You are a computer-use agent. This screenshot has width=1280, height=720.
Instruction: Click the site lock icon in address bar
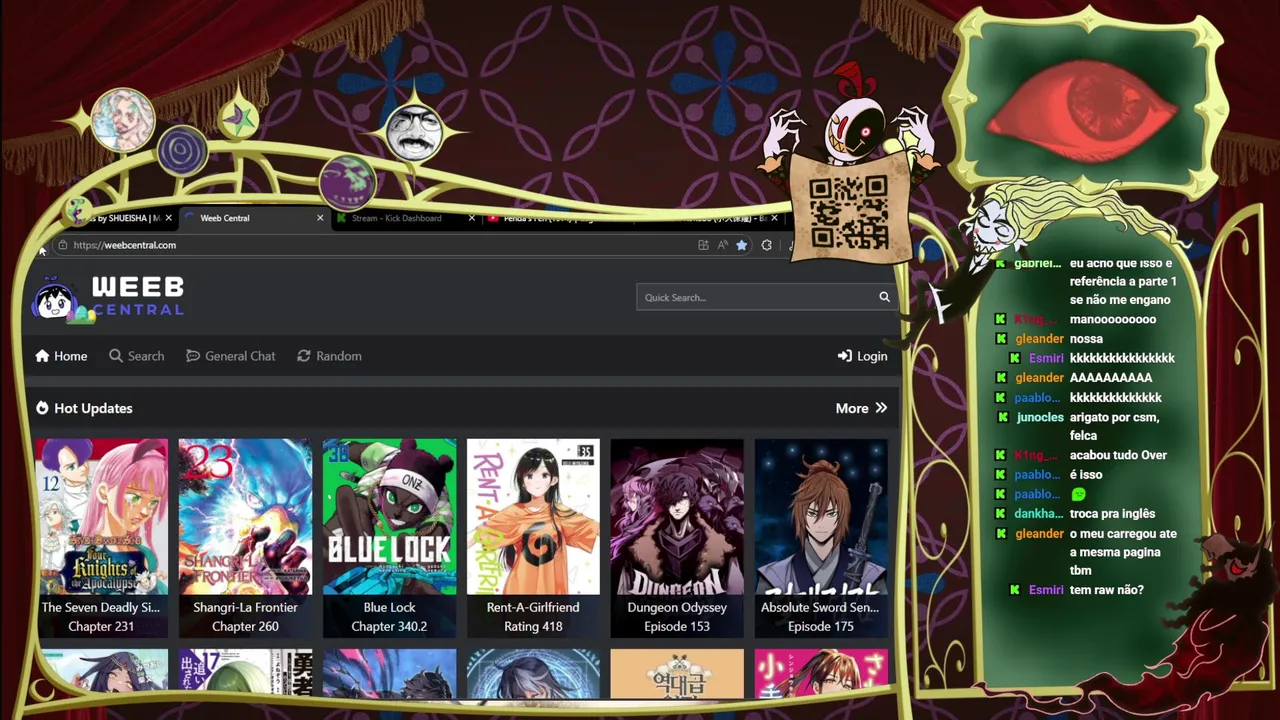click(x=63, y=245)
